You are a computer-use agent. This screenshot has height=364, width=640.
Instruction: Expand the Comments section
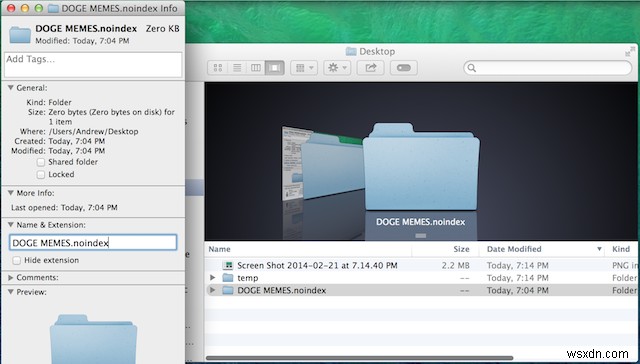click(11, 277)
